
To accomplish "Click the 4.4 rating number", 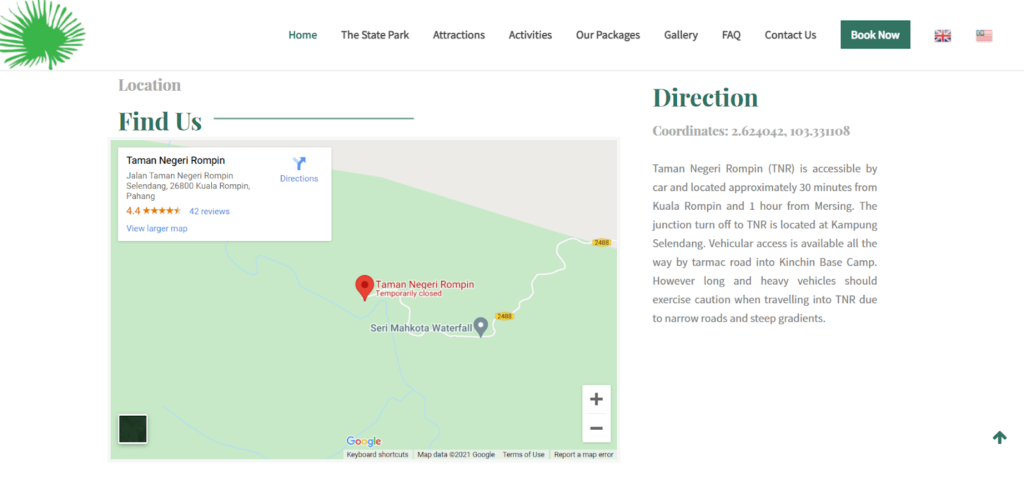I will pyautogui.click(x=133, y=211).
